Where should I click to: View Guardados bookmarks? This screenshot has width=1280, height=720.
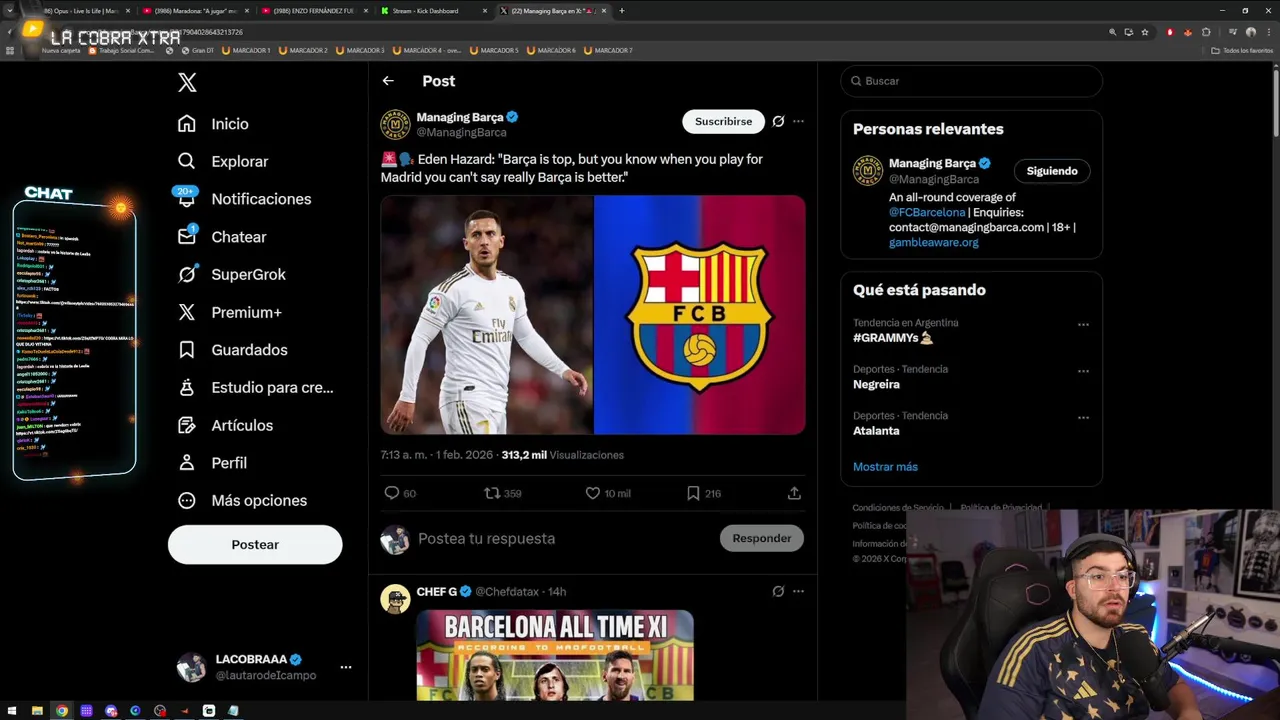(x=232, y=350)
